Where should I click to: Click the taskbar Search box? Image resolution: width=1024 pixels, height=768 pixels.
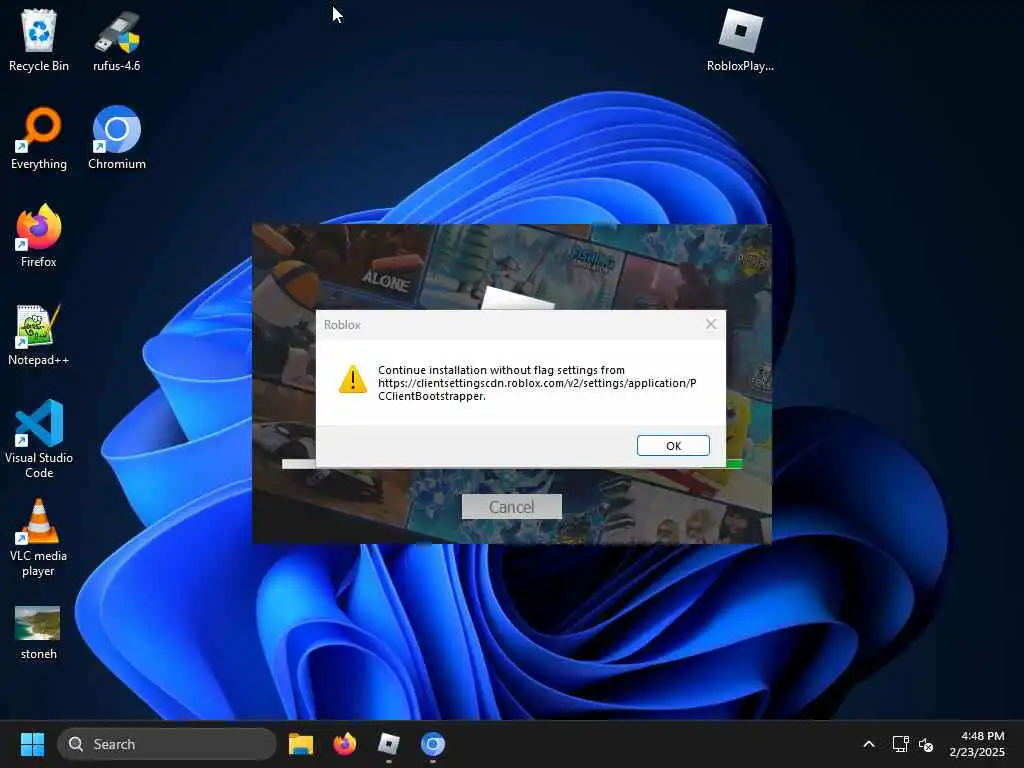(167, 744)
